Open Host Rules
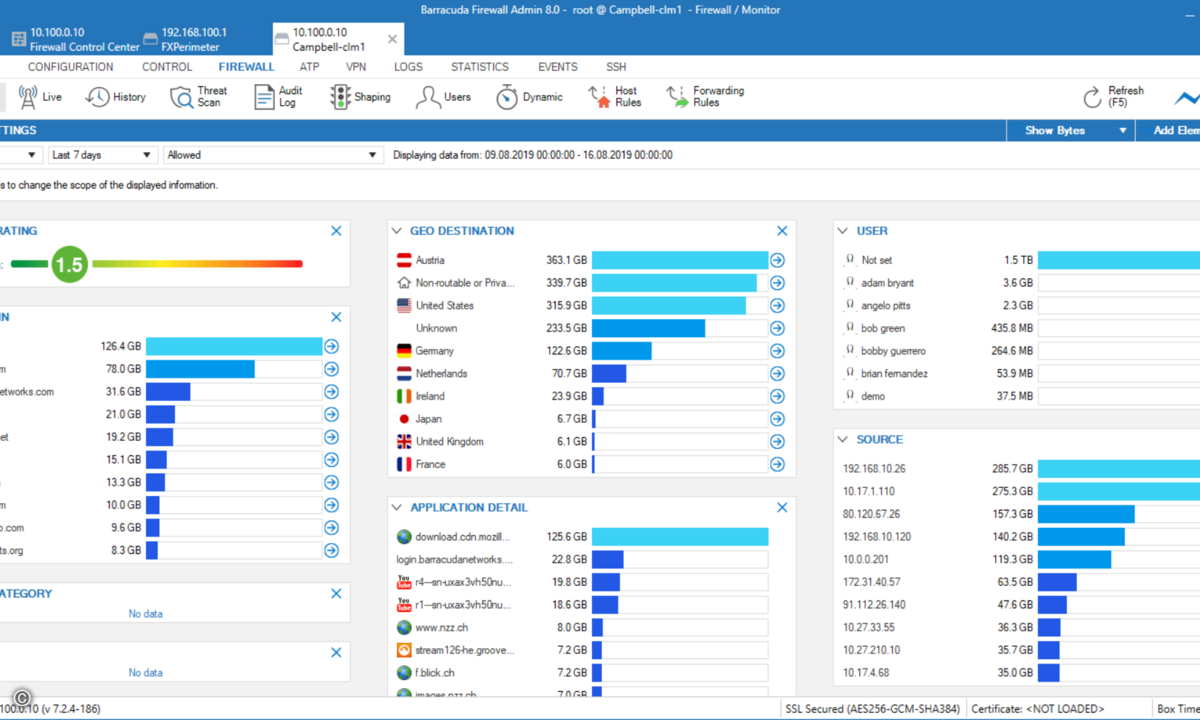 pos(615,97)
